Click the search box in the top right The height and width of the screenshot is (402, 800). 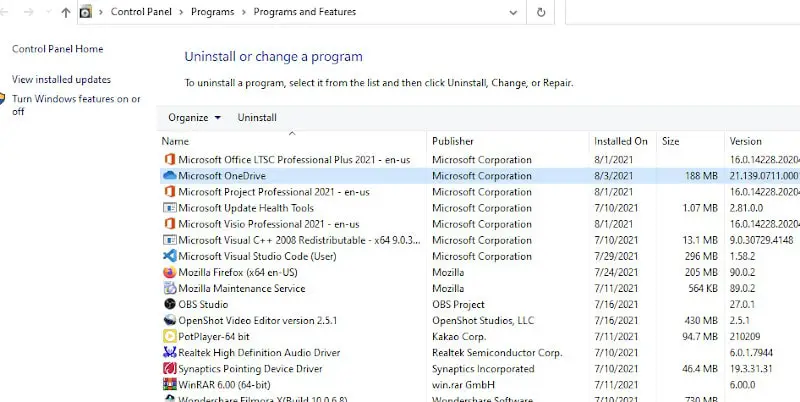[683, 12]
